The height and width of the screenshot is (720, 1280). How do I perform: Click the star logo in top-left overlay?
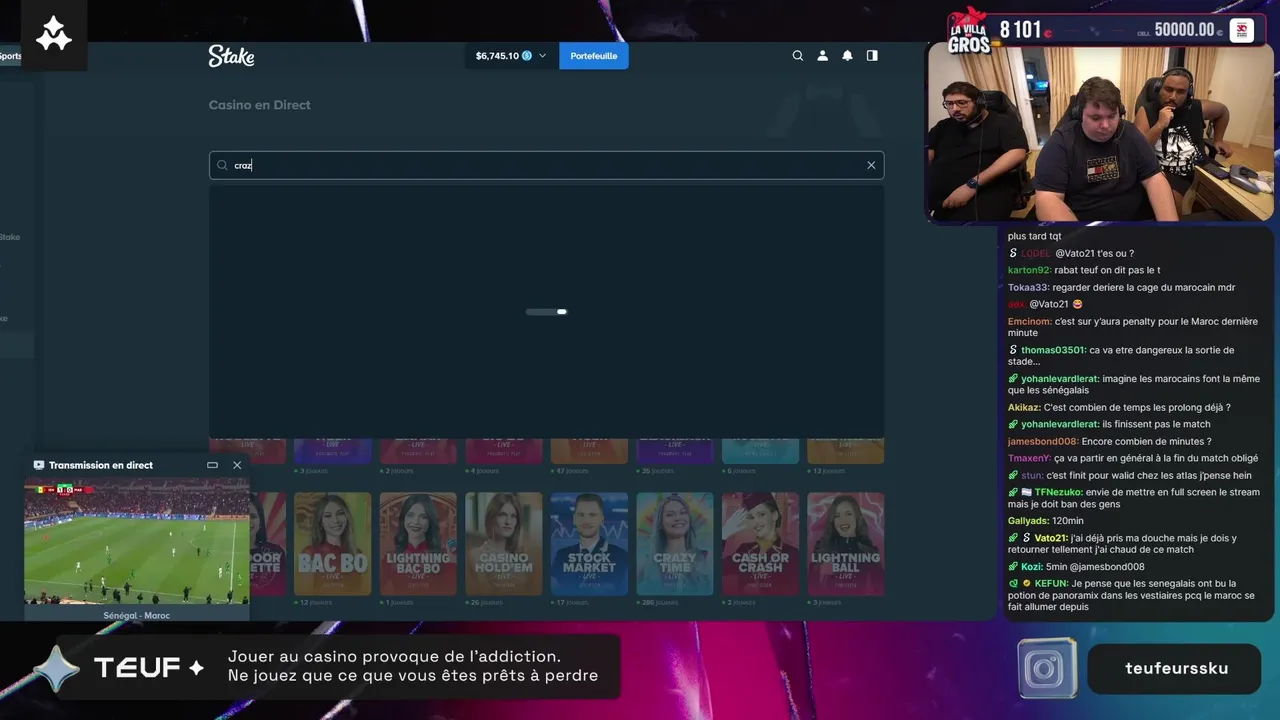point(54,35)
